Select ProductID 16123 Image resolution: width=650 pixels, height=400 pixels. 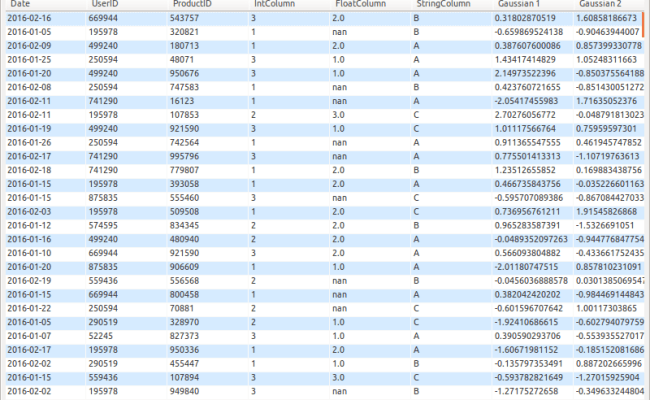(182, 101)
